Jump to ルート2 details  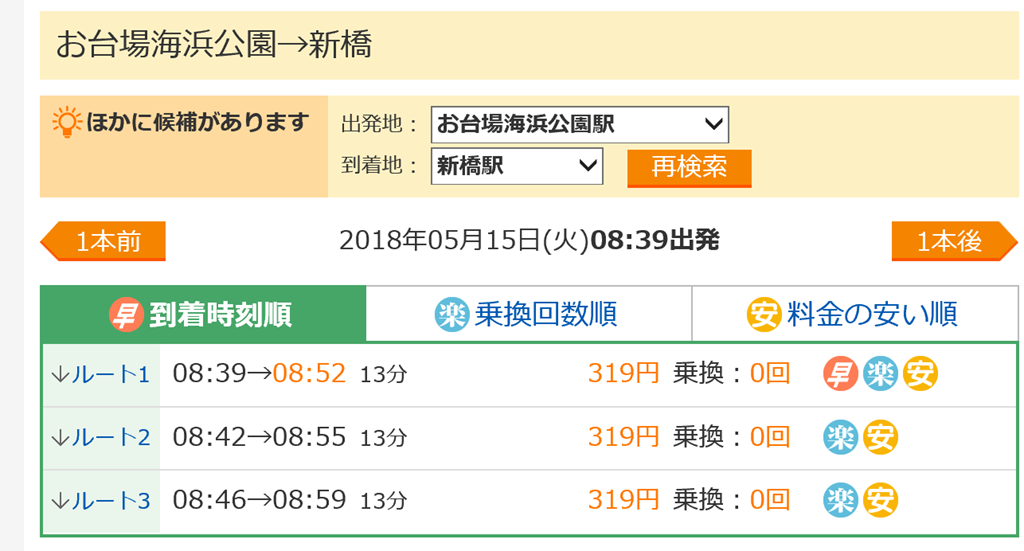100,437
